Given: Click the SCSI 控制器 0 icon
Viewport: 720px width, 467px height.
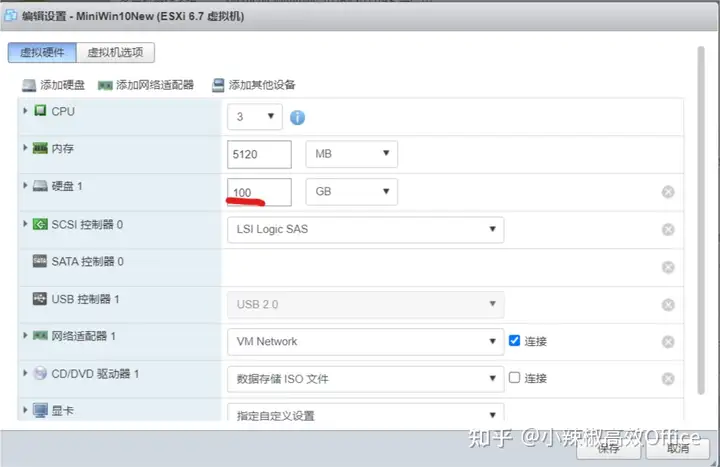Looking at the screenshot, I should [40, 224].
